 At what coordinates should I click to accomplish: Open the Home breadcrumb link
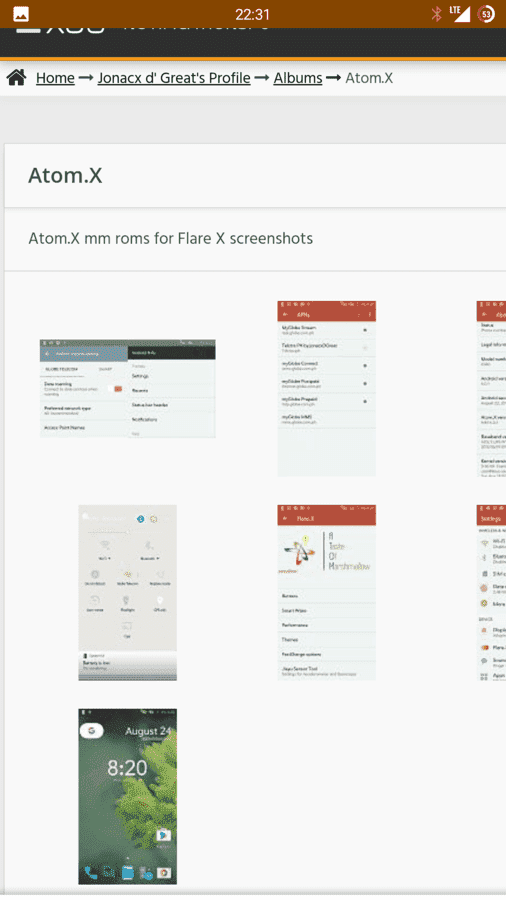[55, 78]
